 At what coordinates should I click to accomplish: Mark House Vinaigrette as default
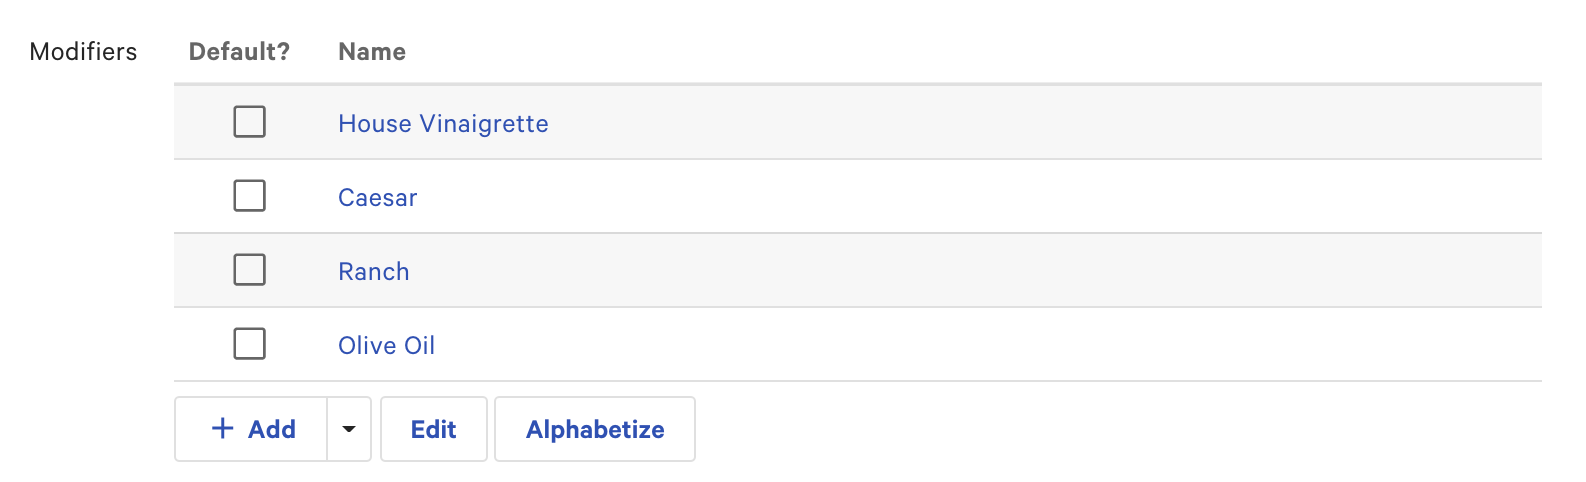pos(249,122)
